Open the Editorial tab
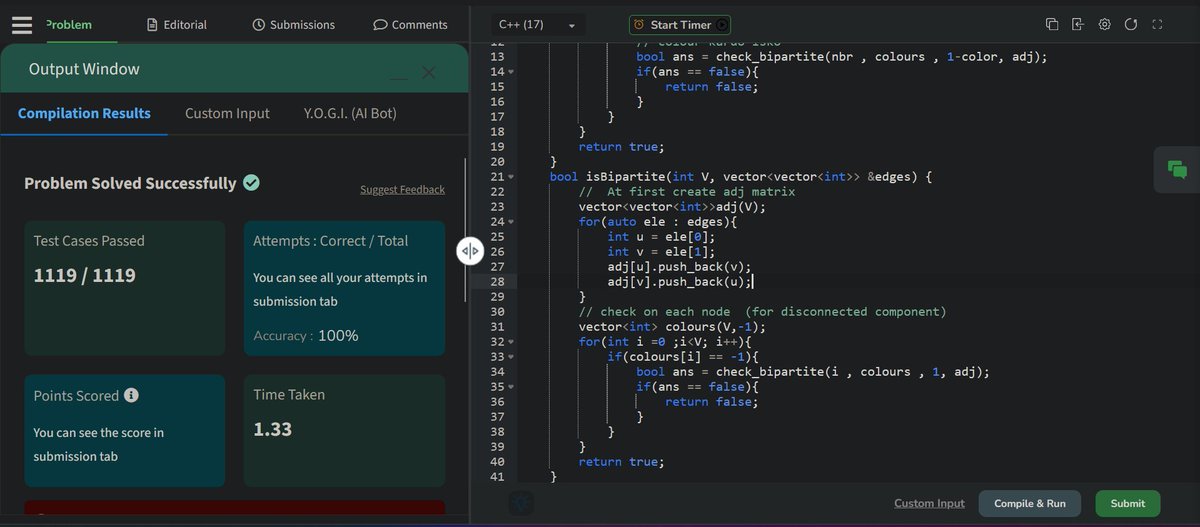Viewport: 1200px width, 527px height. click(177, 24)
